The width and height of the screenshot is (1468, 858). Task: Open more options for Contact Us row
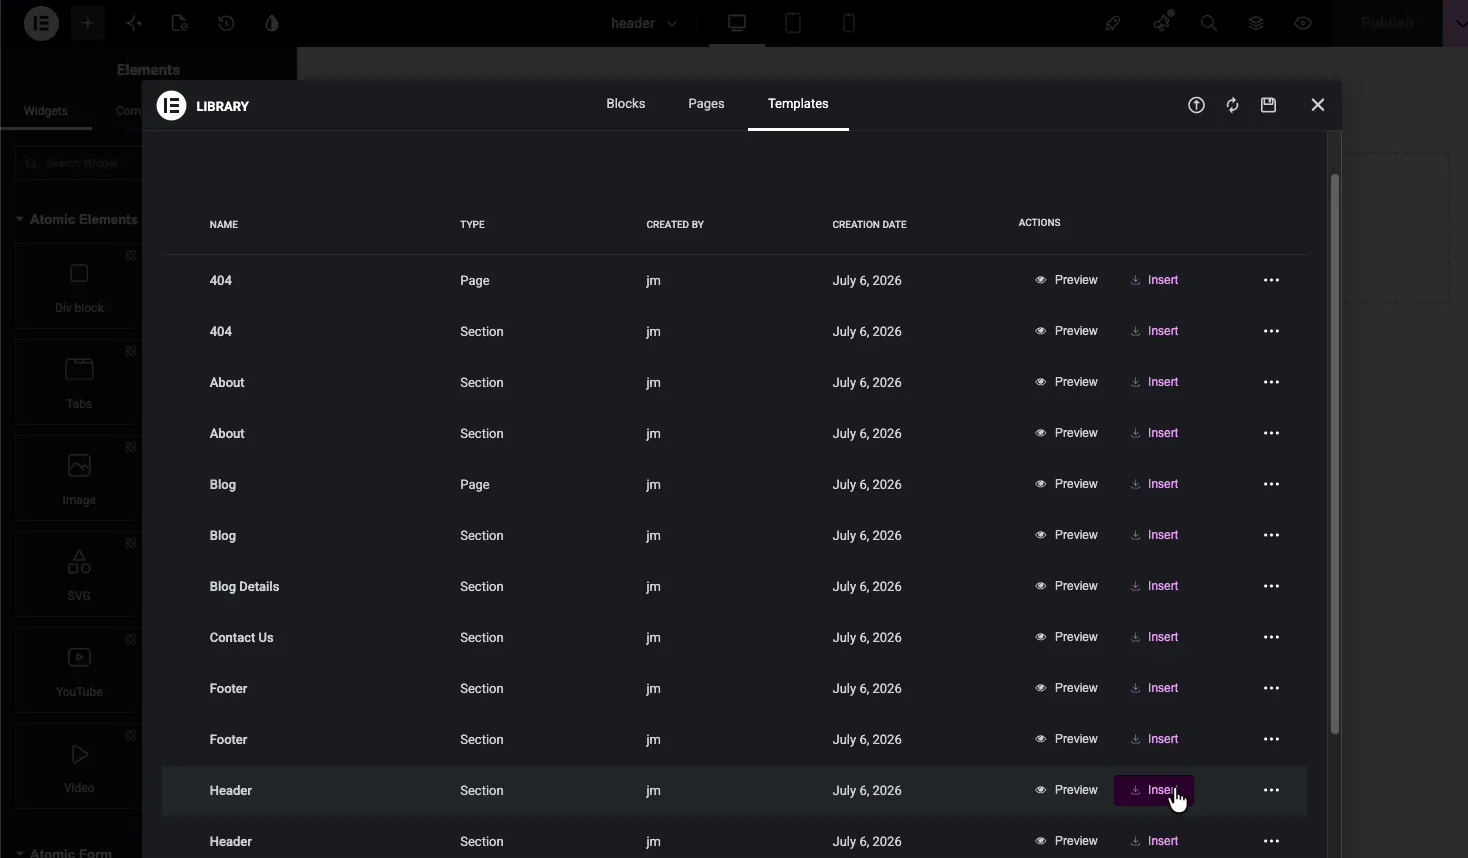tap(1272, 637)
